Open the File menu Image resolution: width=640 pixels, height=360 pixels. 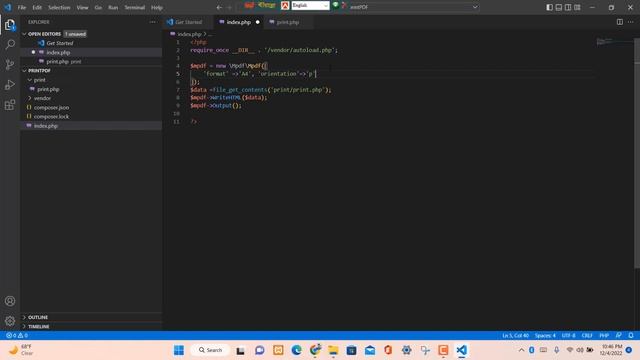tap(22, 7)
